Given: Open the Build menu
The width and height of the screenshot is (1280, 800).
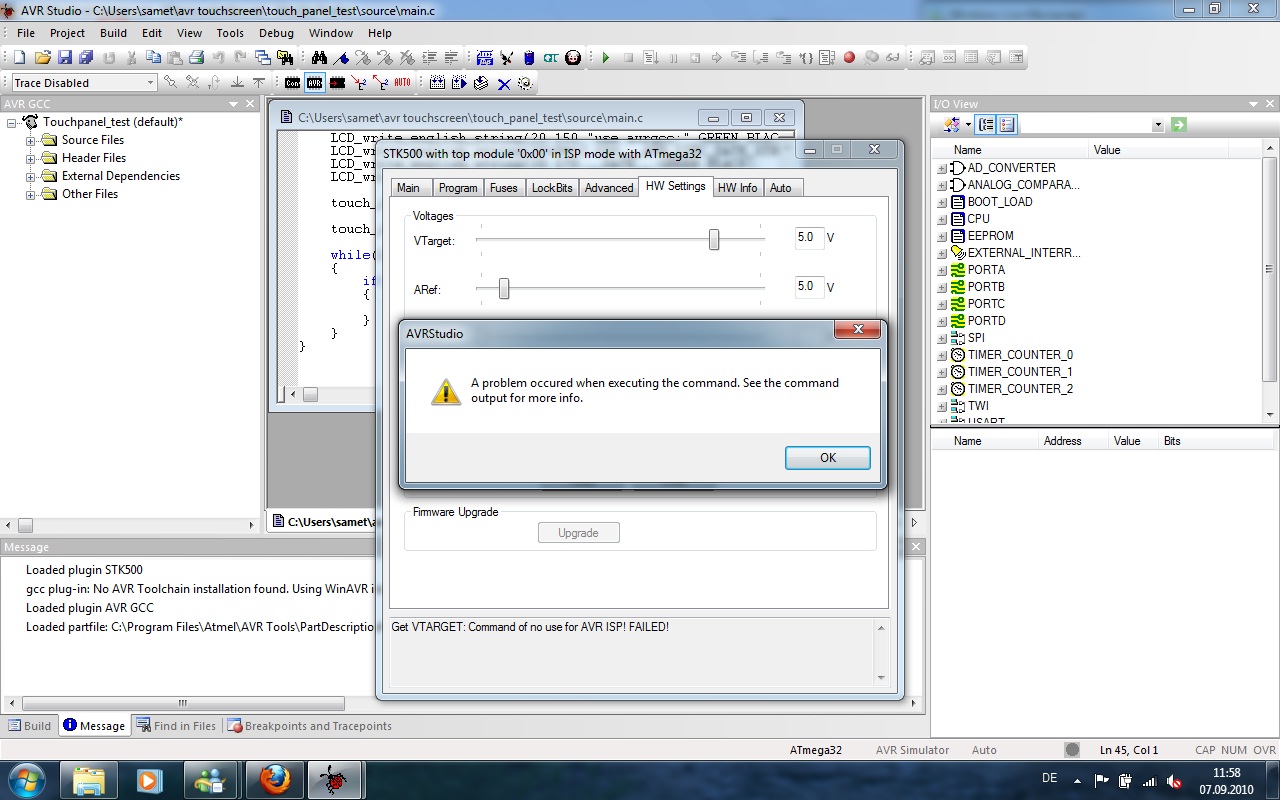Looking at the screenshot, I should 113,33.
